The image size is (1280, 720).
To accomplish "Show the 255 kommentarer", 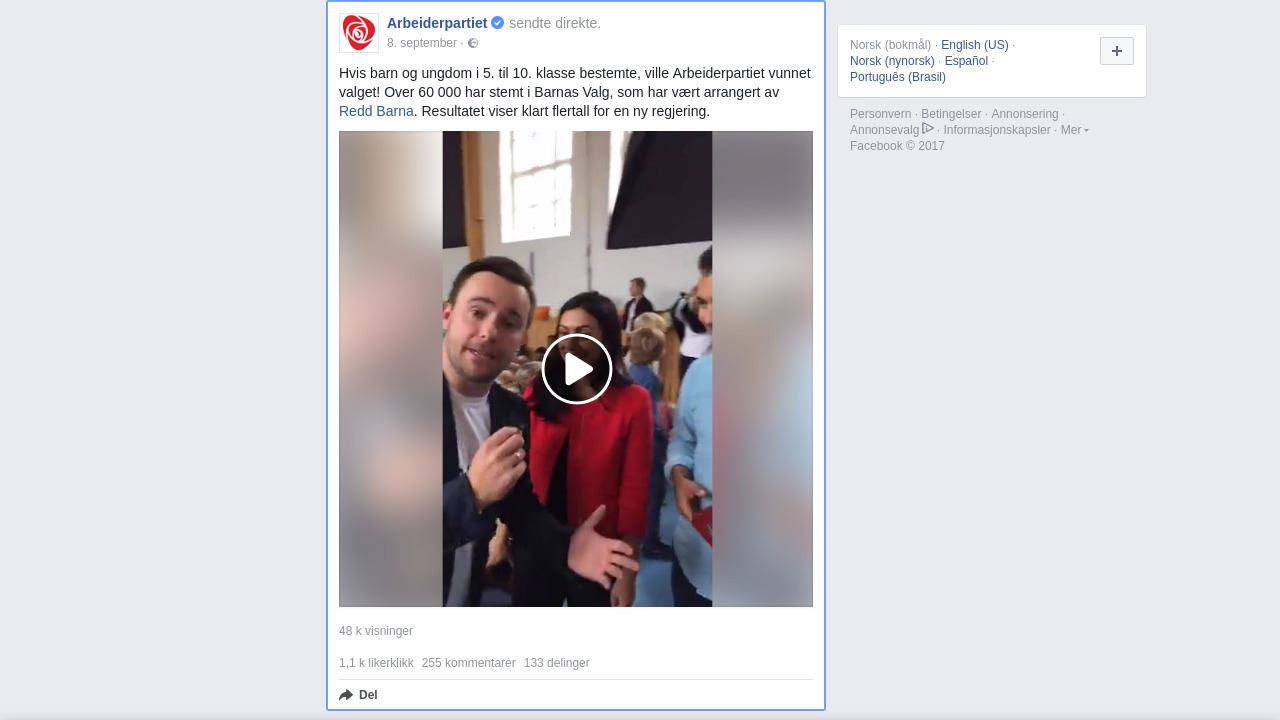I will (469, 663).
